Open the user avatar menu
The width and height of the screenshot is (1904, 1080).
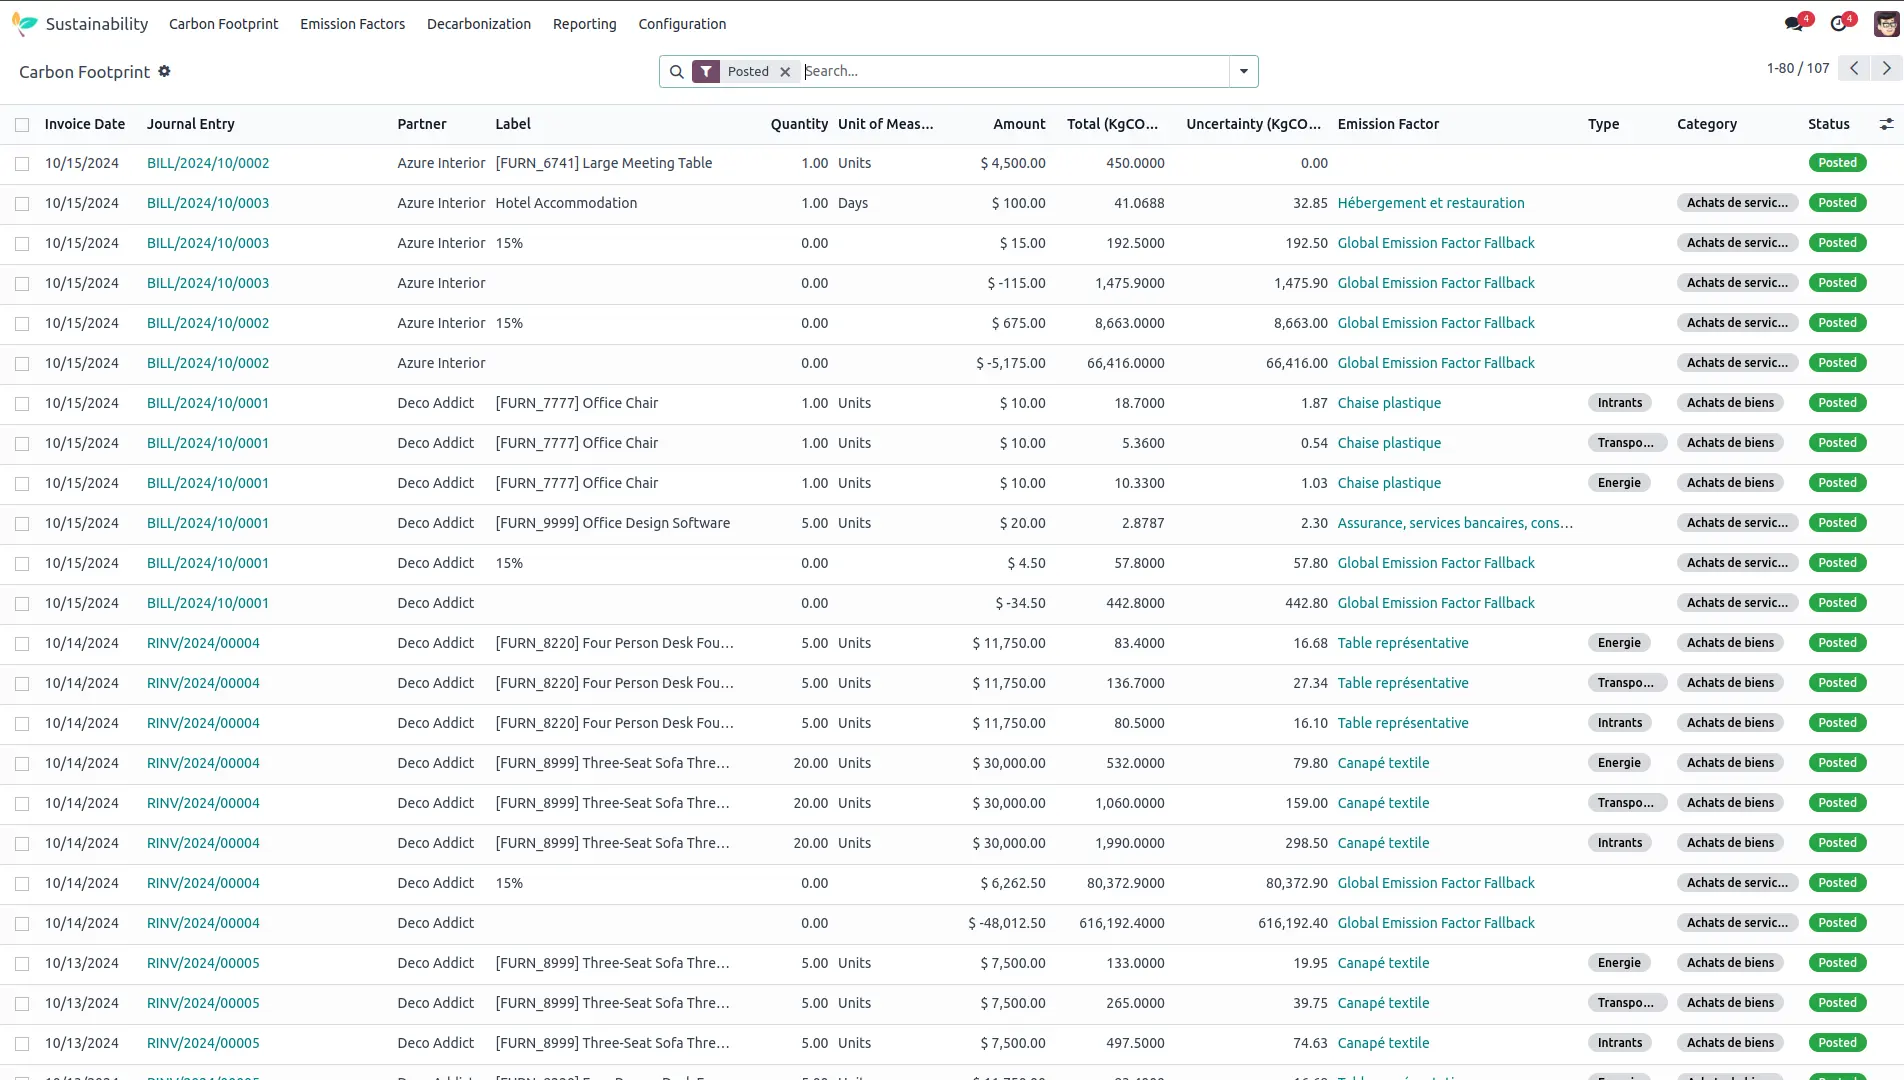coord(1886,23)
